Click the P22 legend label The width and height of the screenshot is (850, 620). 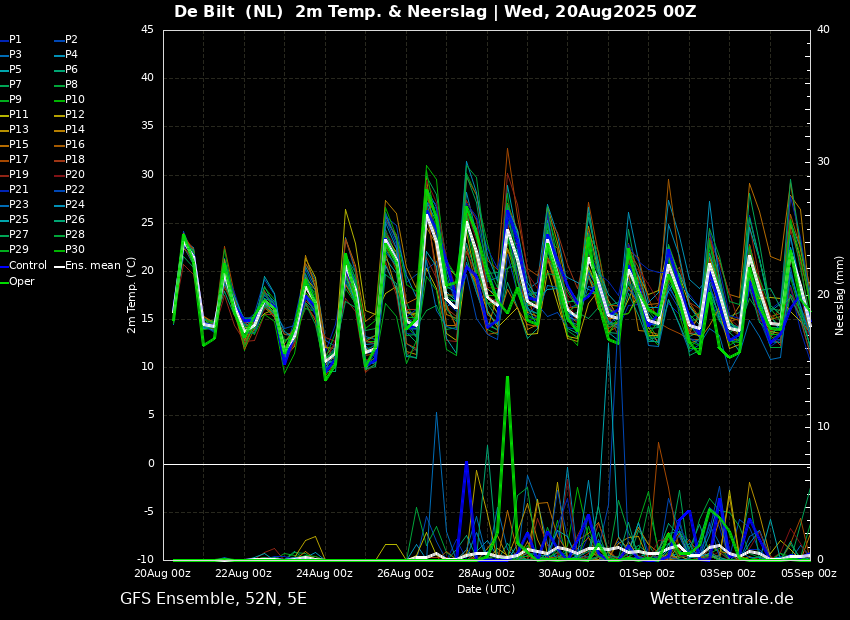click(x=75, y=189)
